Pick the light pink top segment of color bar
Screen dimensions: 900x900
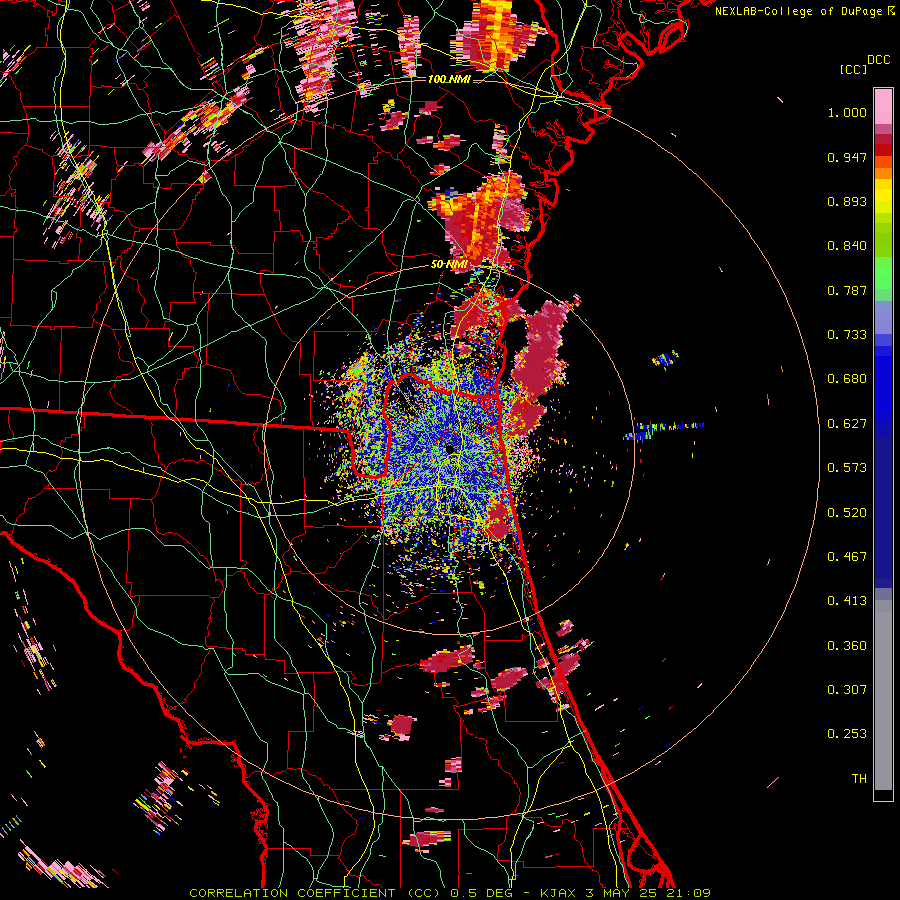883,107
